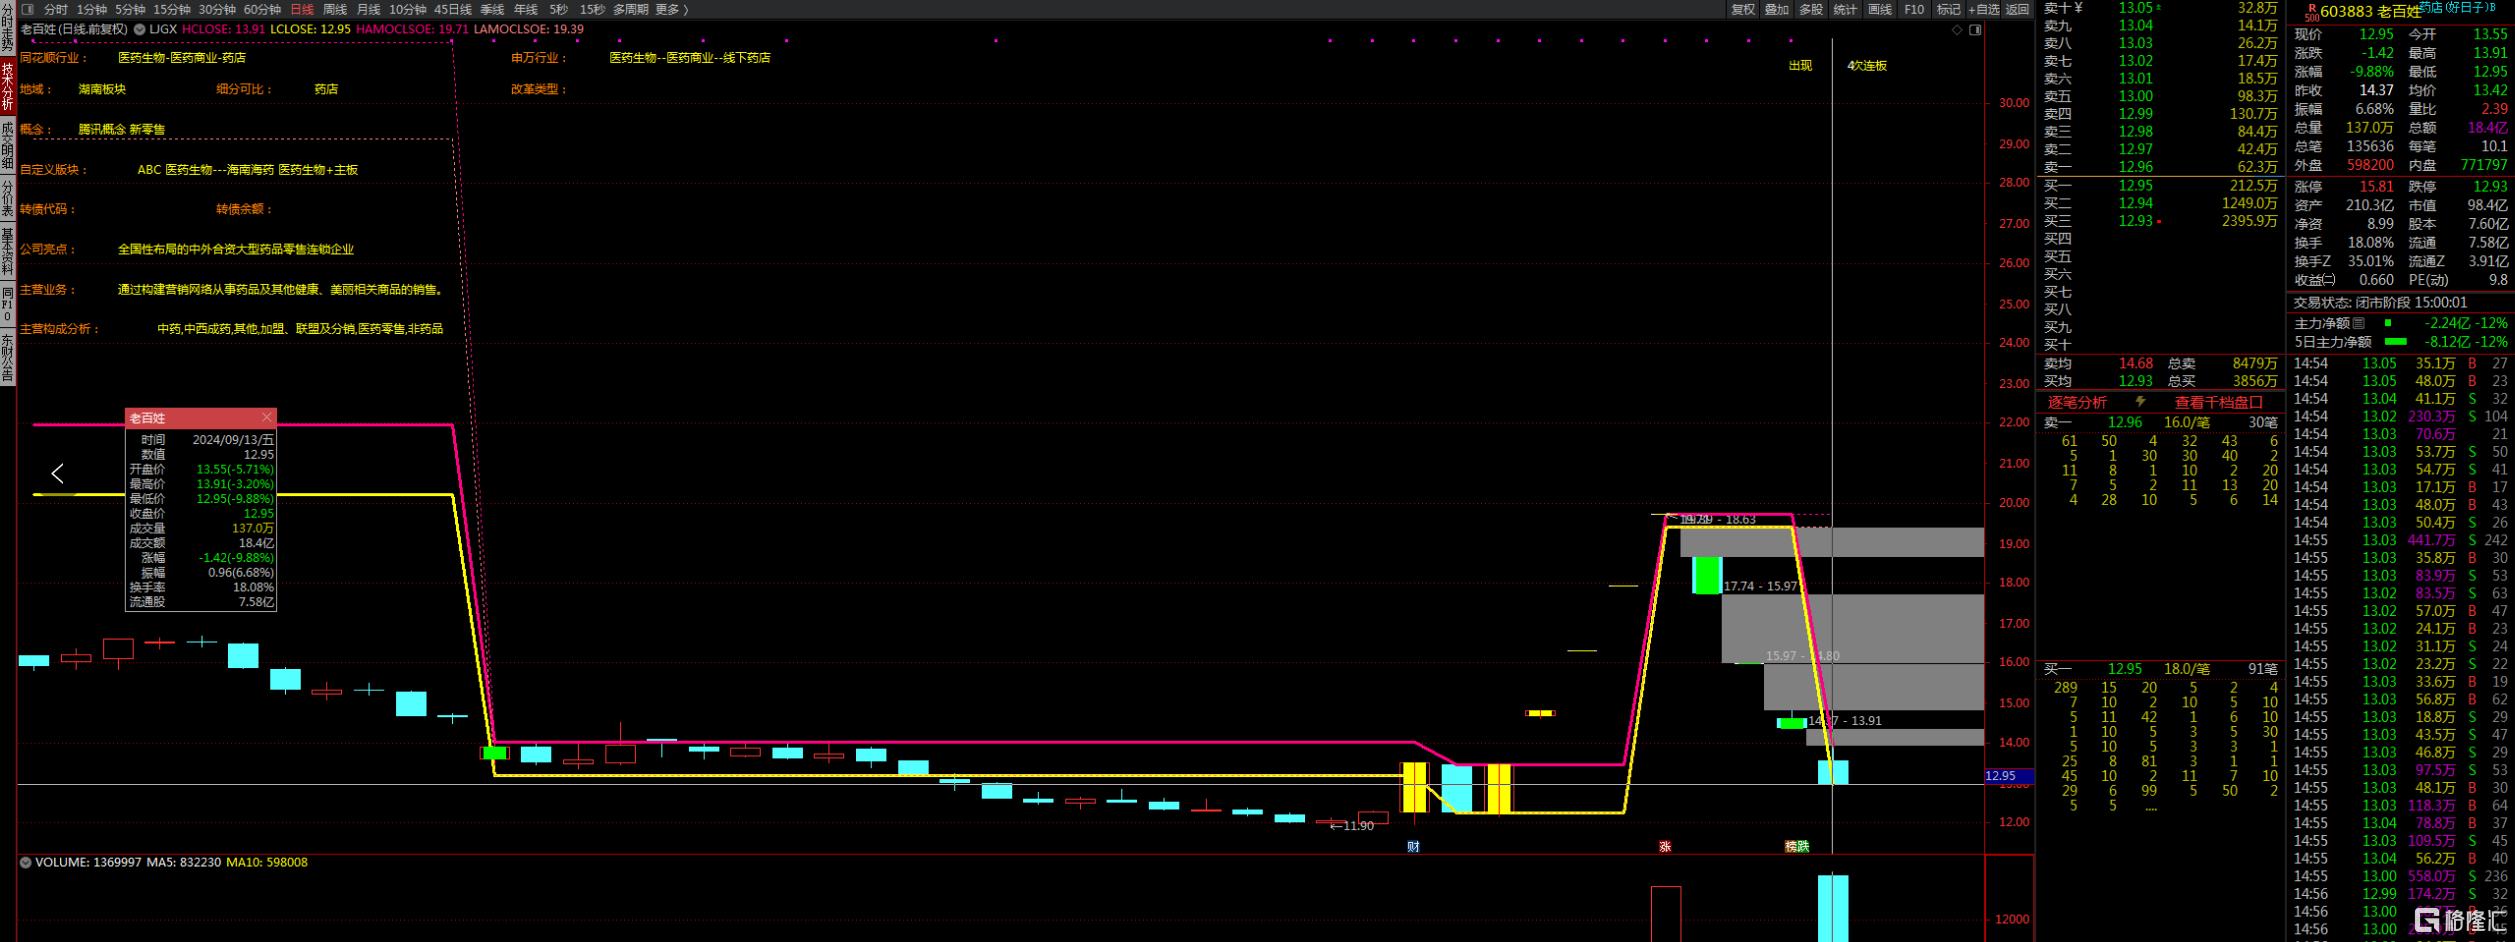Expand the 更多 periods menu
The height and width of the screenshot is (942, 2515).
point(672,9)
